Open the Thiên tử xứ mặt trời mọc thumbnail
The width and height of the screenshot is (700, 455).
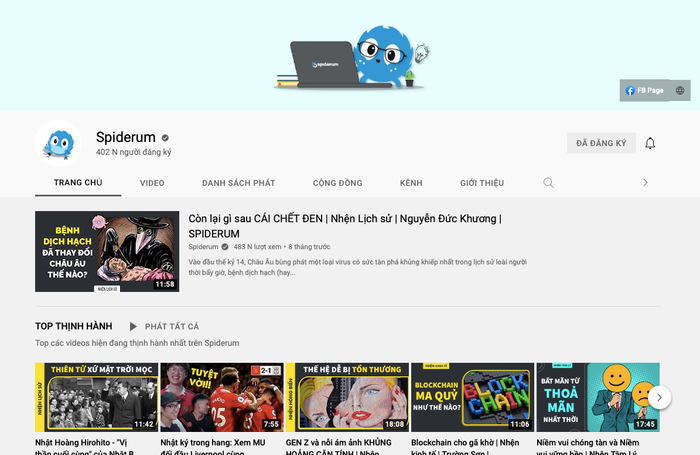tap(96, 397)
